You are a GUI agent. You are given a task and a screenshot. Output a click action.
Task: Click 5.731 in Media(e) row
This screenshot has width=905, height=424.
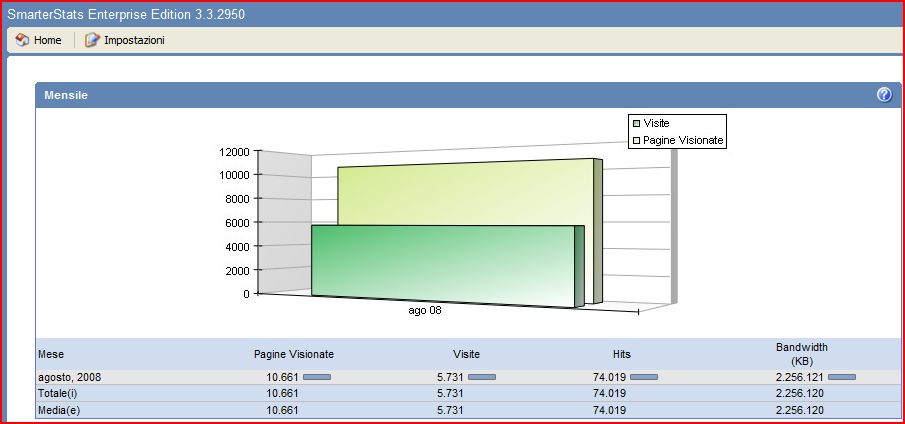(x=450, y=411)
